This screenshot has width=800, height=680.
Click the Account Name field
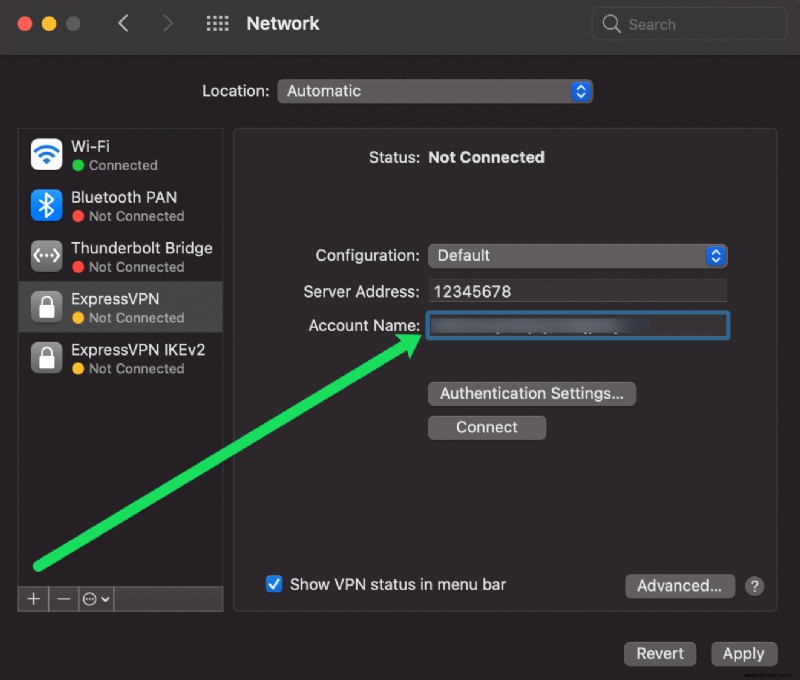point(578,325)
